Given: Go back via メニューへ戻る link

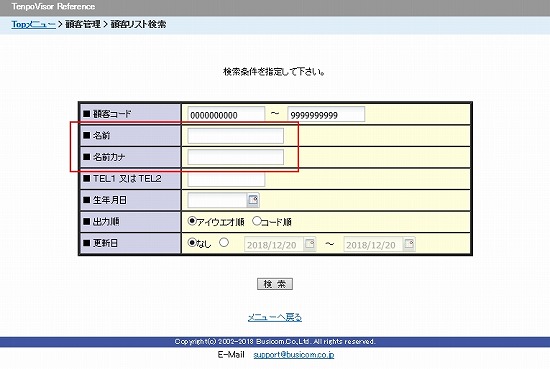Looking at the screenshot, I should click(x=275, y=317).
